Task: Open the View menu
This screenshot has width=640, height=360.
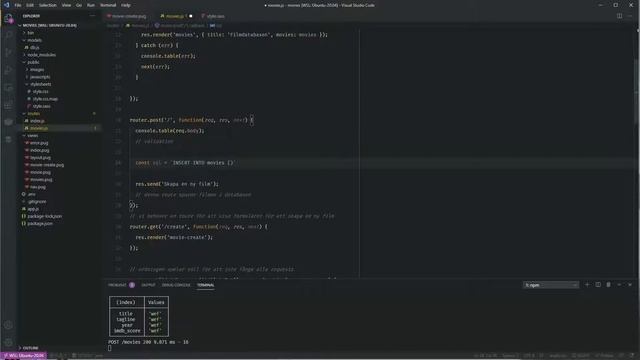Action: click(x=66, y=5)
